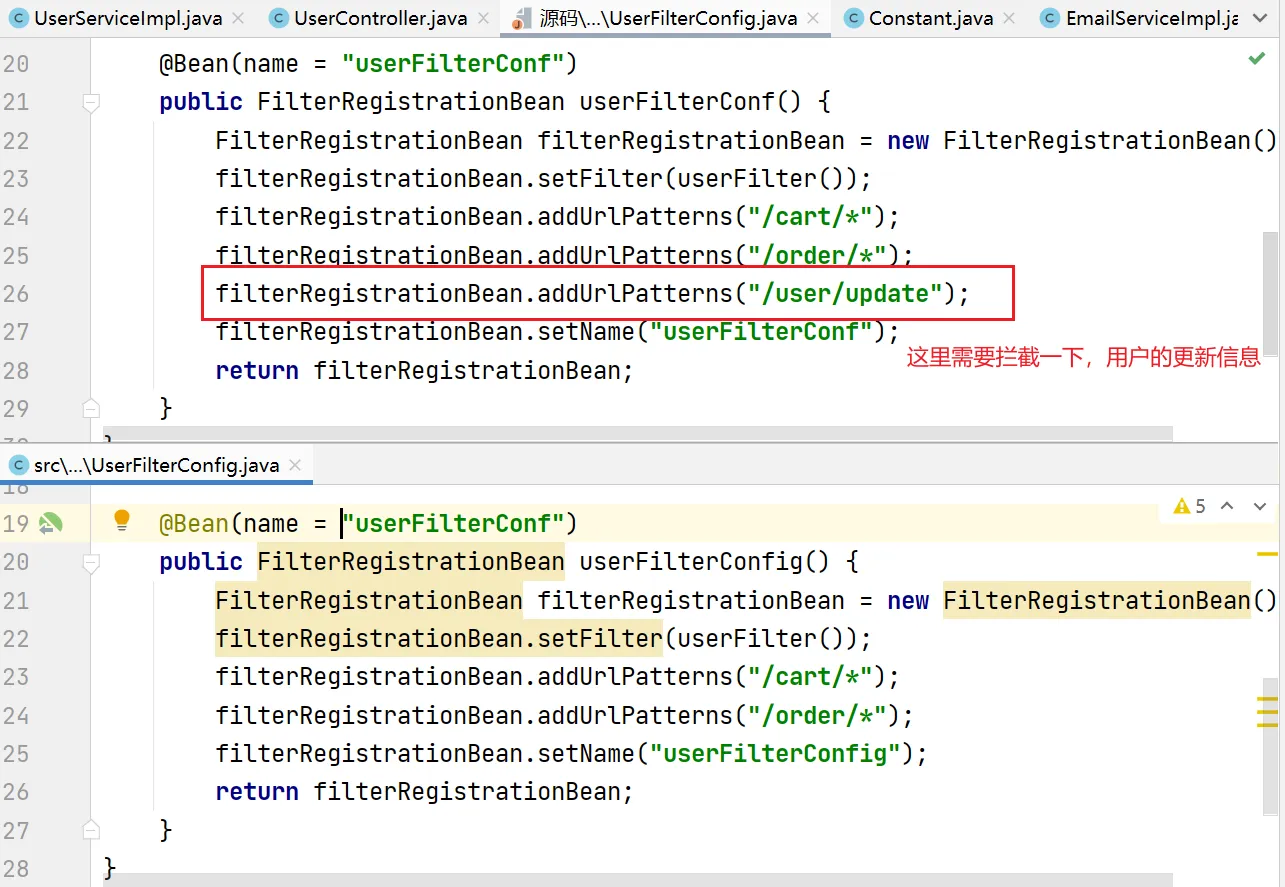Click the topmost yellow warning stripe in lower editor
Image resolution: width=1285 pixels, height=887 pixels.
[1268, 553]
